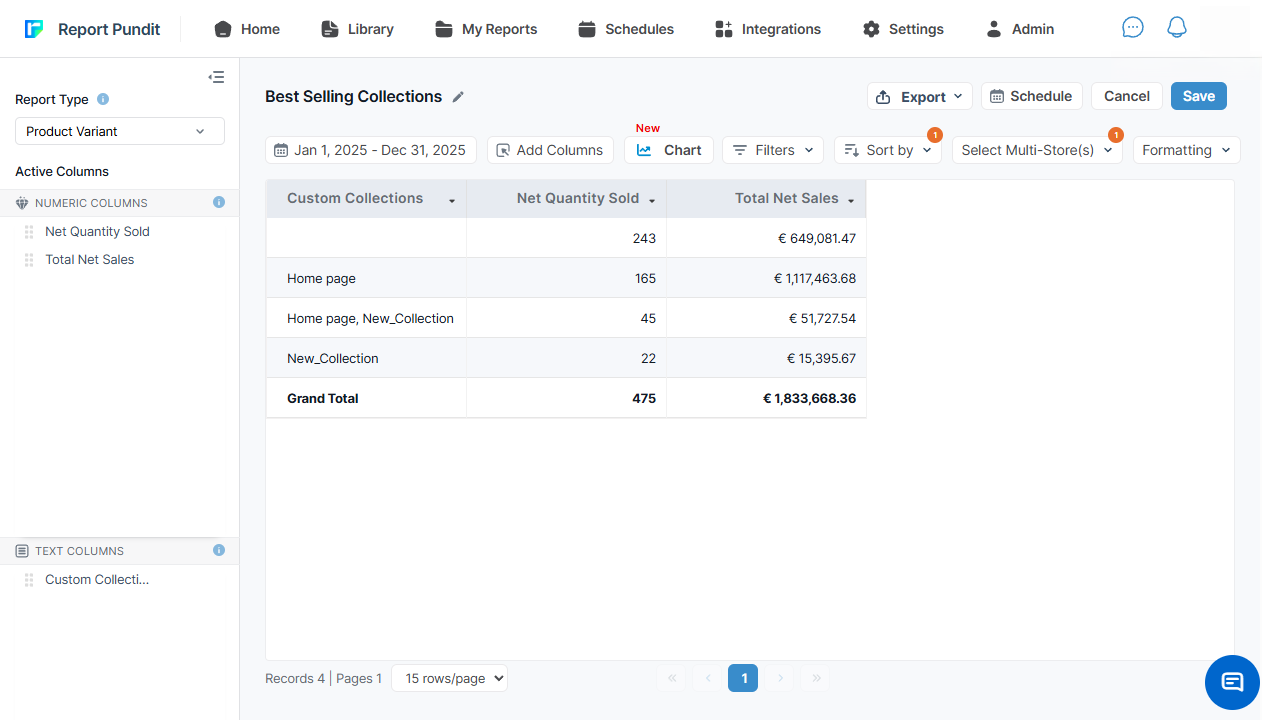This screenshot has height=720, width=1262.
Task: Expand the Filters dropdown
Action: [x=773, y=150]
